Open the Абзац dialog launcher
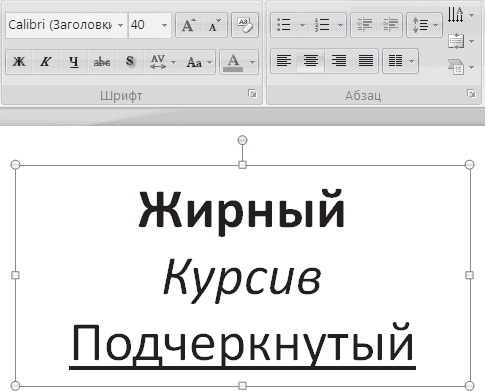 click(x=471, y=94)
